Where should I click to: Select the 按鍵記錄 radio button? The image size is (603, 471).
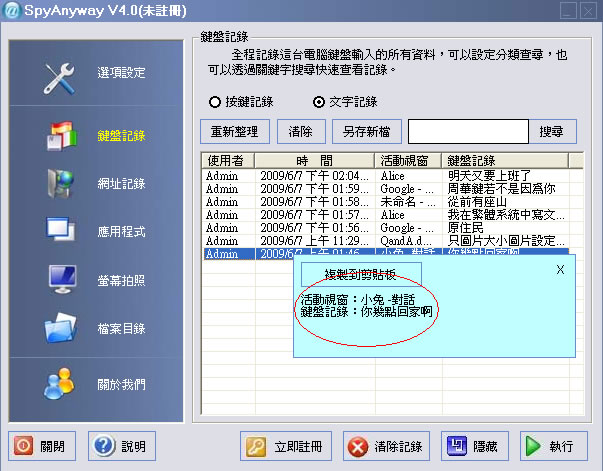coord(214,102)
